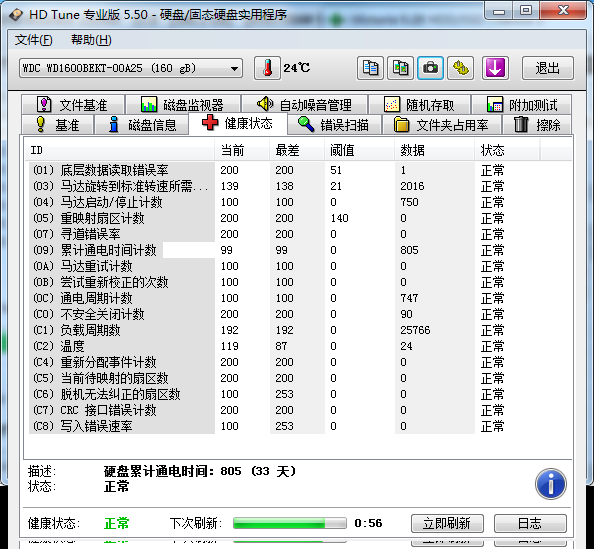Open the 日志 log button

pos(530,523)
